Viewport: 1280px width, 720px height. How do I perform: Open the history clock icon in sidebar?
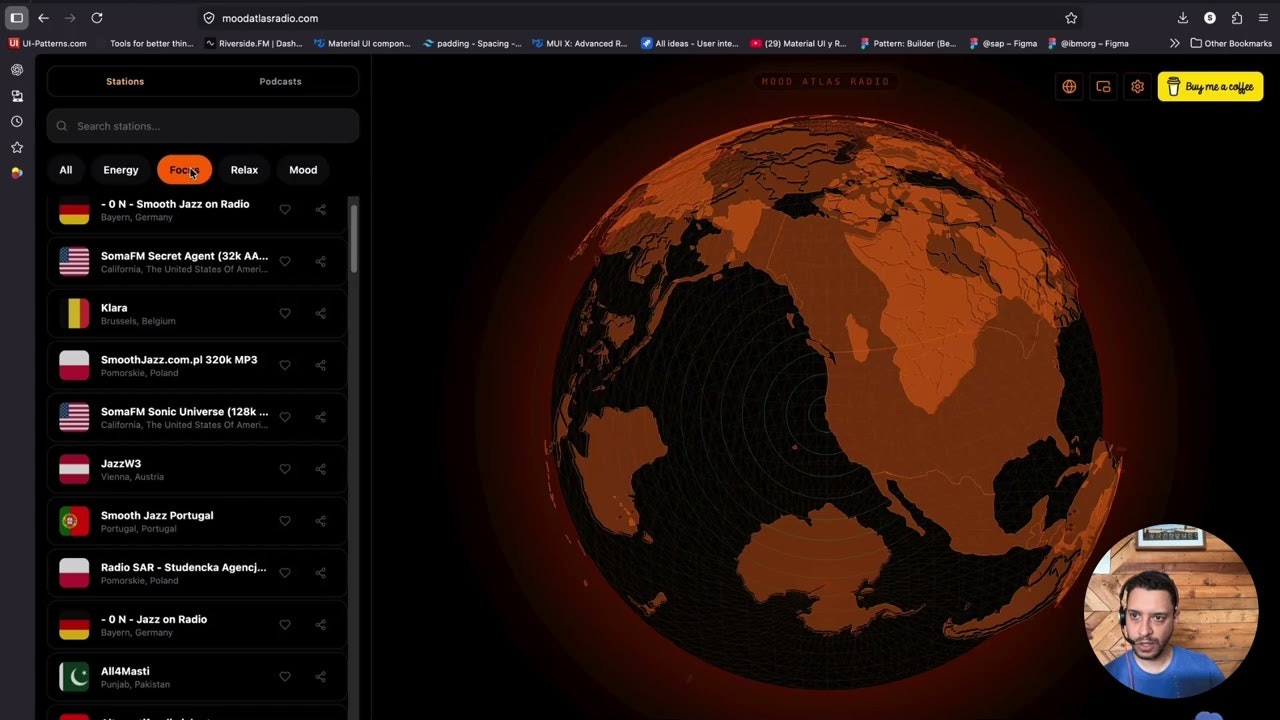[17, 121]
